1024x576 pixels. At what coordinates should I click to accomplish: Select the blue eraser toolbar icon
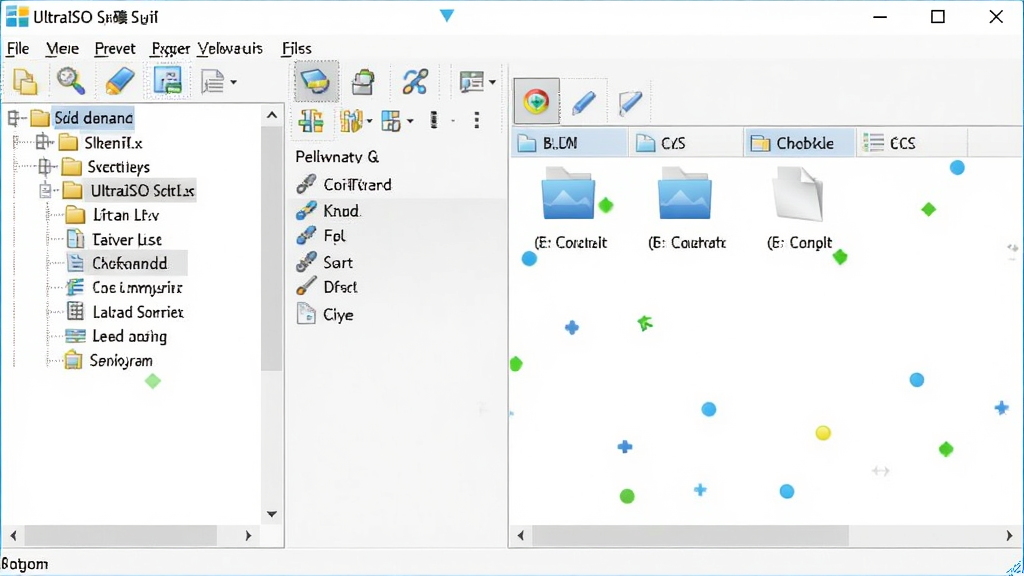click(120, 81)
